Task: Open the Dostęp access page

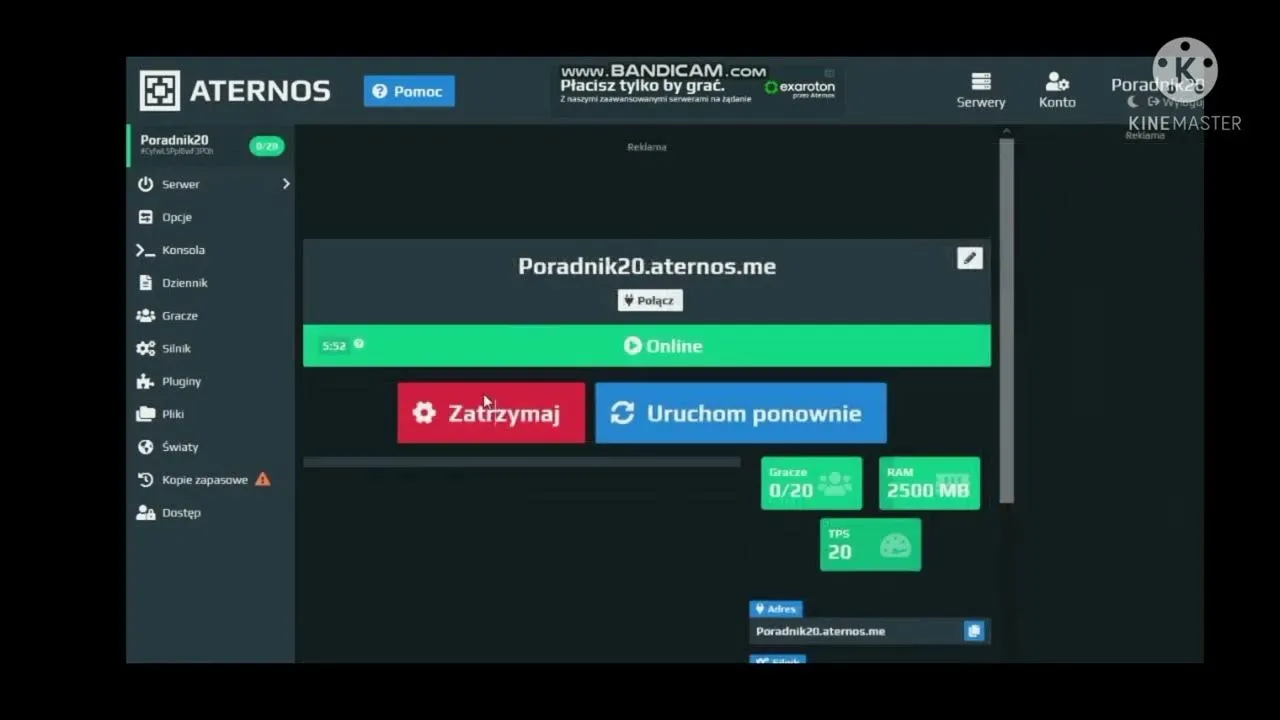Action: point(211,513)
